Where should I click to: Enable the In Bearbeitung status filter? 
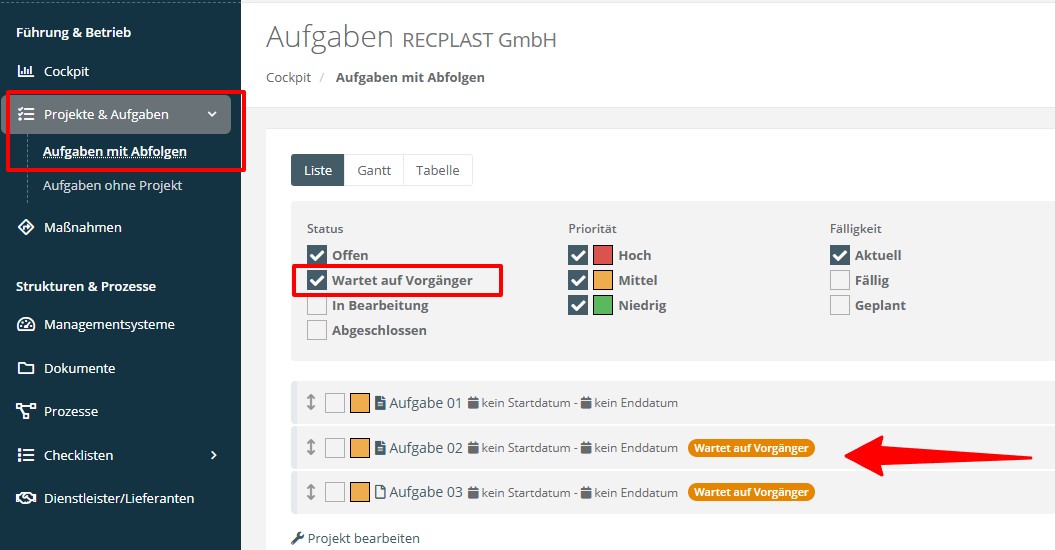[x=317, y=305]
